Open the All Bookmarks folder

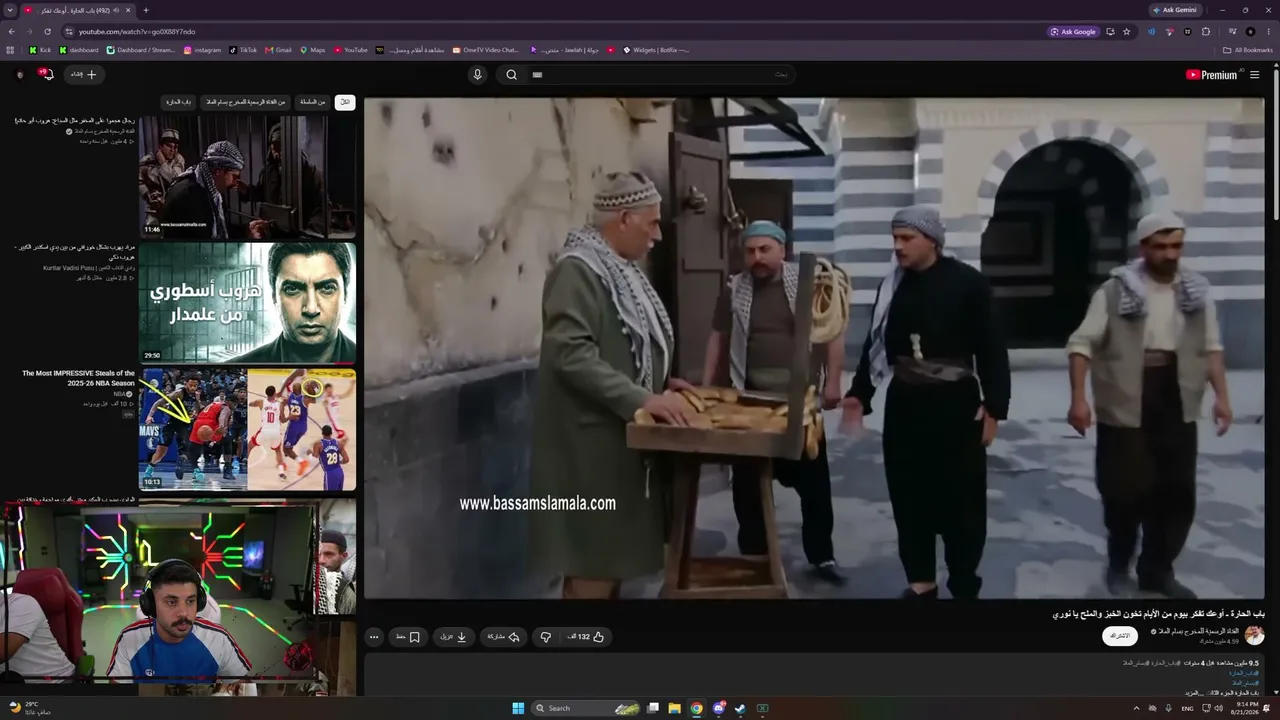(1248, 50)
